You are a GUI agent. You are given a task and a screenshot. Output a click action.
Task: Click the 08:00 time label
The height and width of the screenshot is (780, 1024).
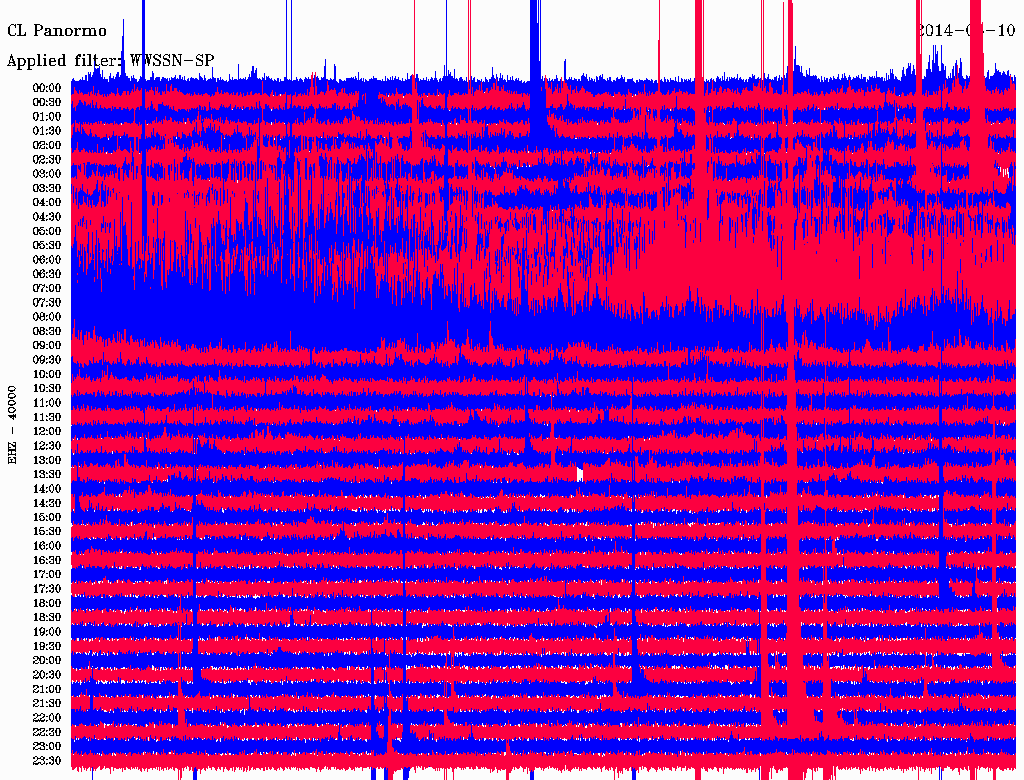click(x=47, y=317)
